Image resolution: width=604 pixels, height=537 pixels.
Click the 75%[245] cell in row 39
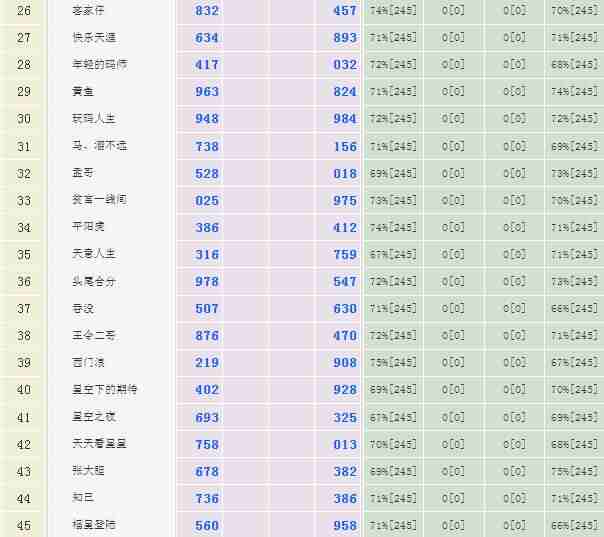pos(392,363)
